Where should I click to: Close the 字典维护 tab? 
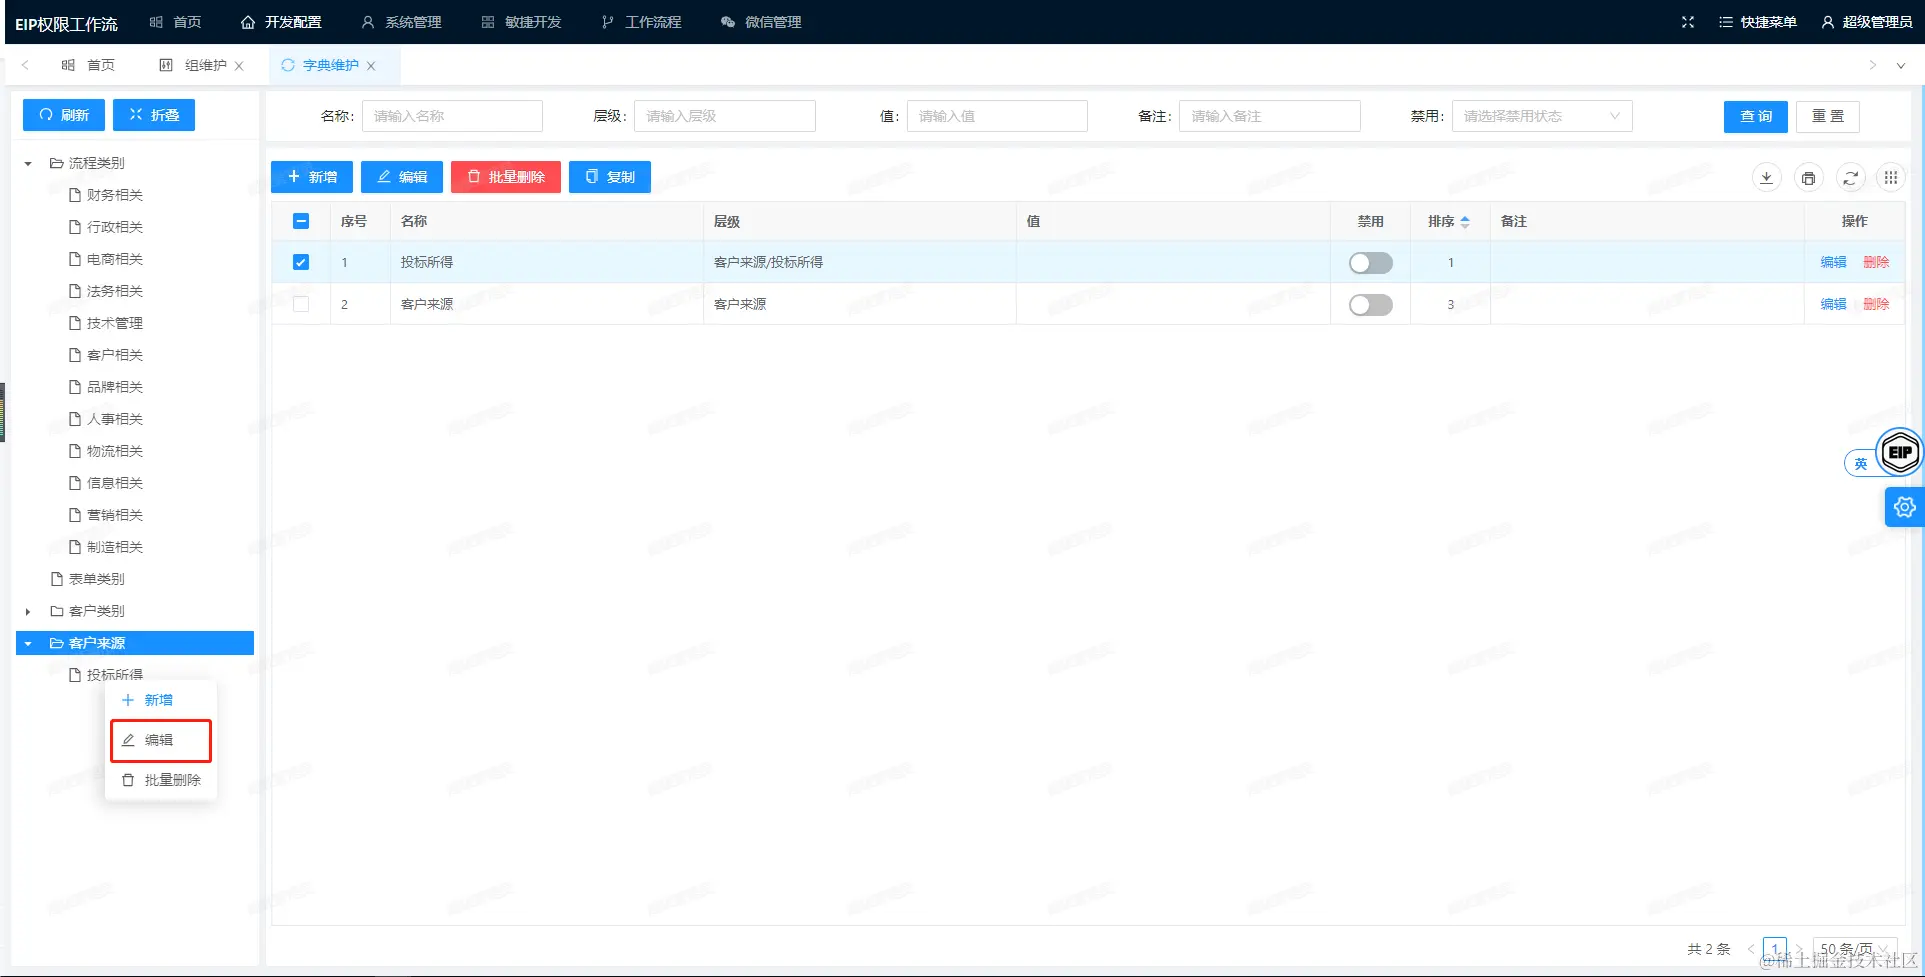pos(371,66)
